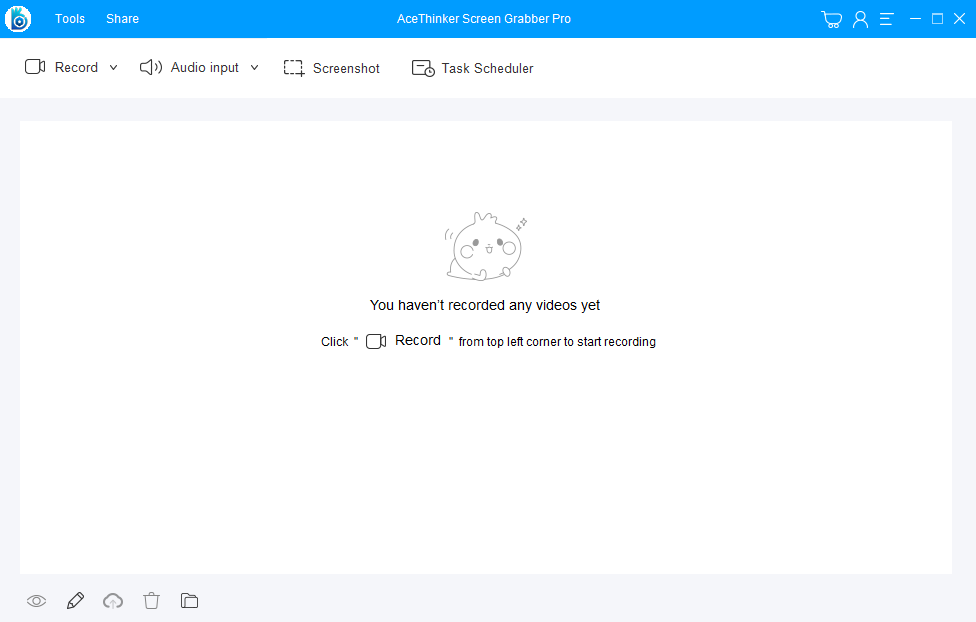This screenshot has height=622, width=976.
Task: Click the AceThinker app logo icon
Action: (x=18, y=19)
